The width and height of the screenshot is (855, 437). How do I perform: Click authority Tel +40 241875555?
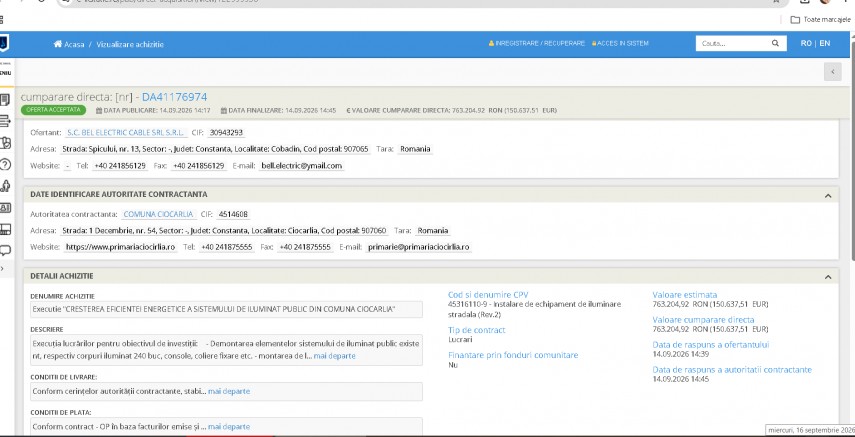(227, 247)
